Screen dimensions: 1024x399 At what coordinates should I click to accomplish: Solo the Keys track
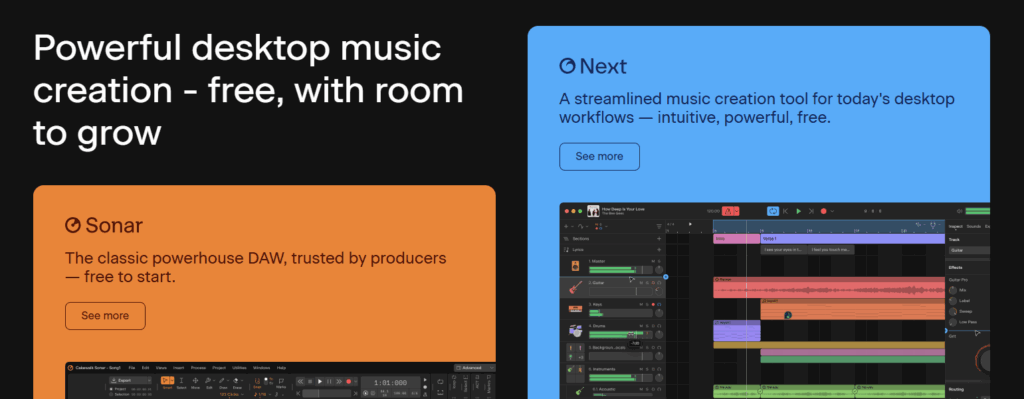pyautogui.click(x=647, y=304)
